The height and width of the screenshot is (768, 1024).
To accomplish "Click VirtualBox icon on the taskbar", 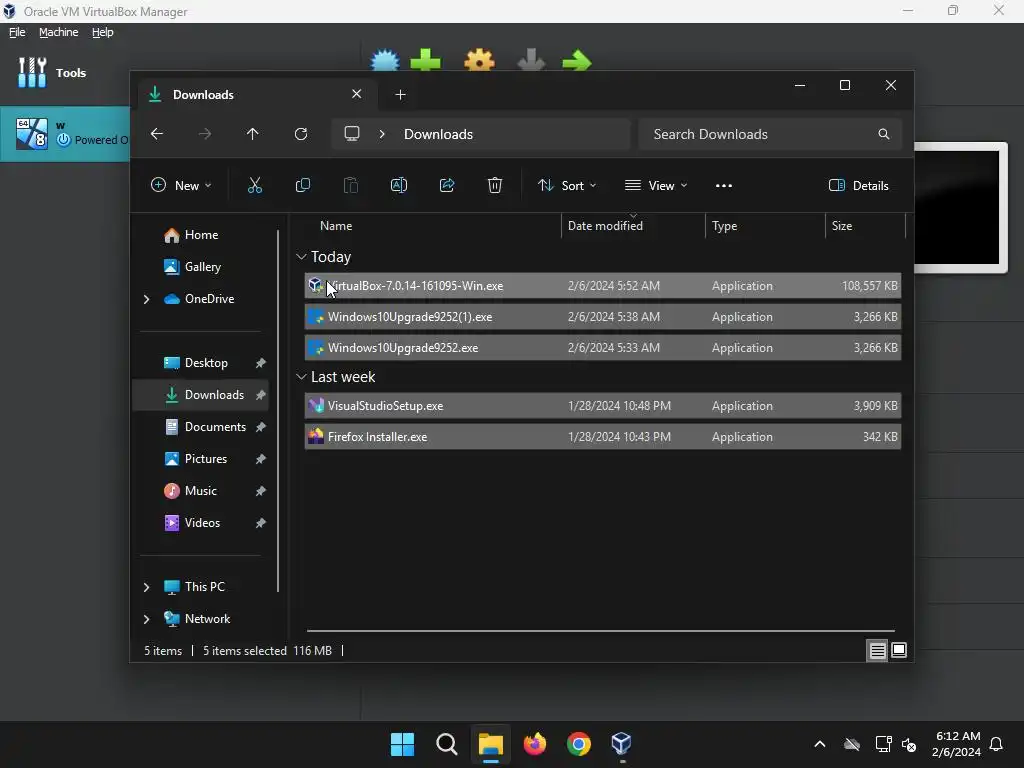I will (622, 744).
